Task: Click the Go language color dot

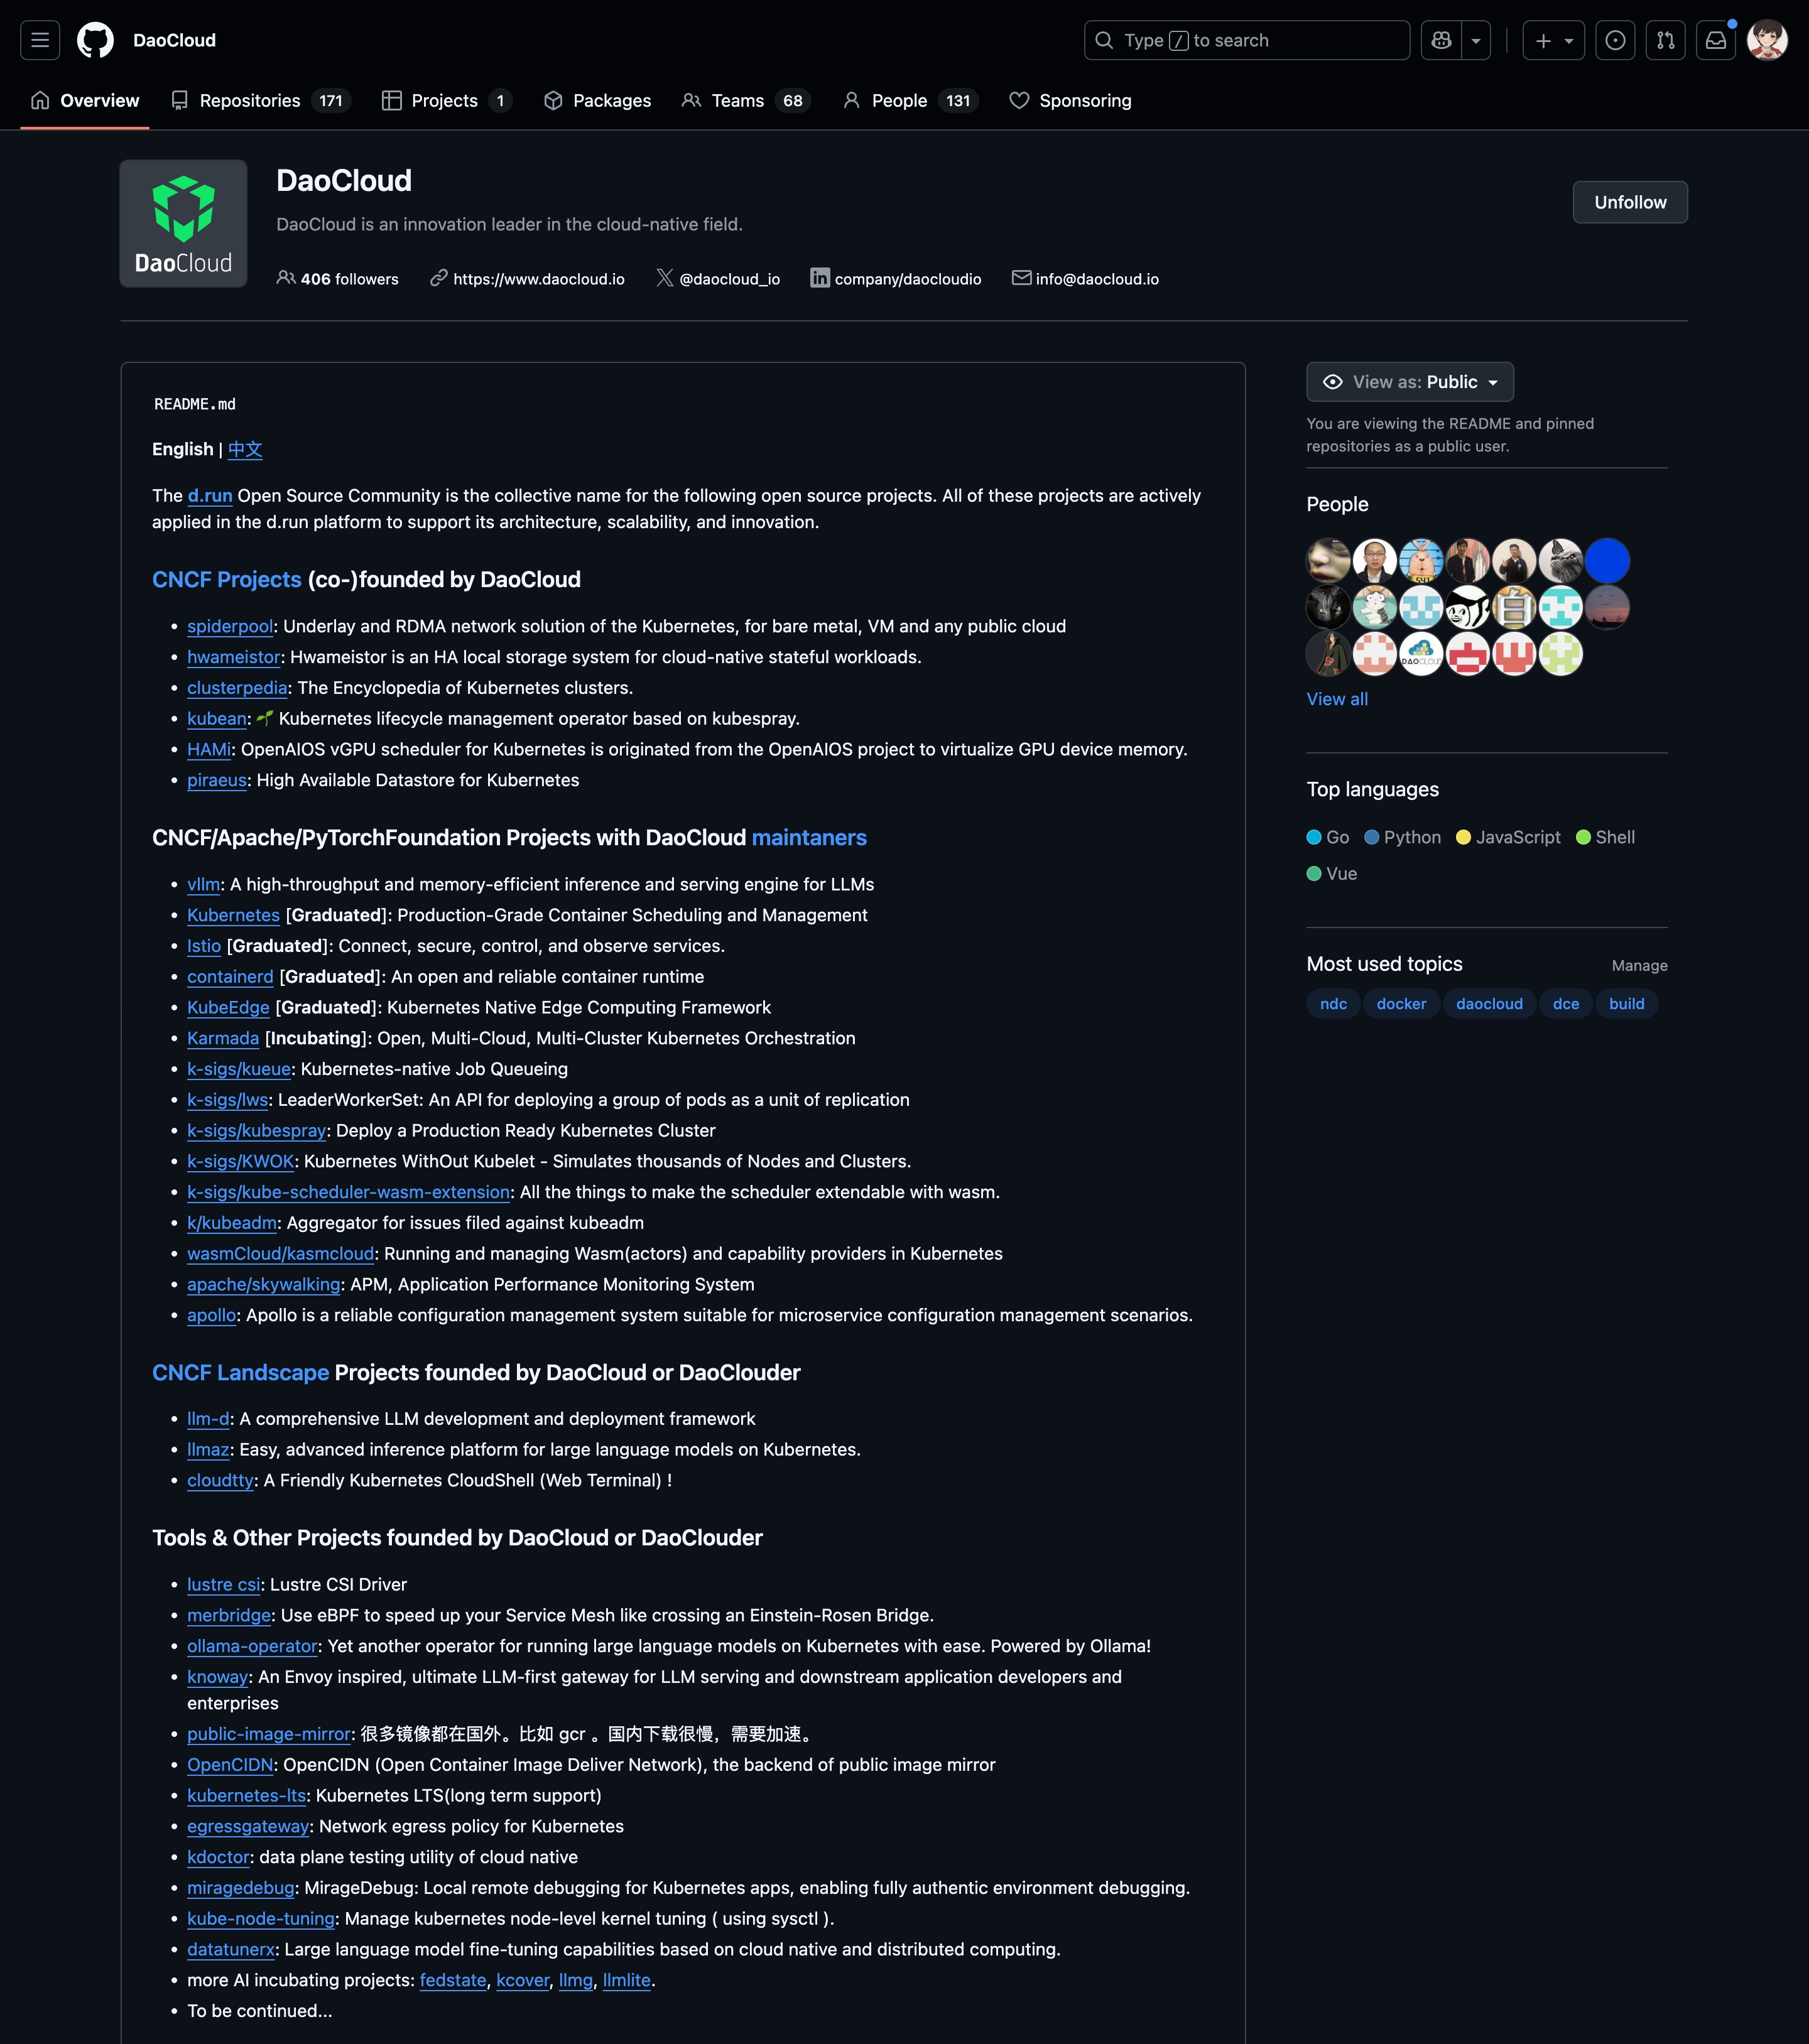Action: 1314,837
